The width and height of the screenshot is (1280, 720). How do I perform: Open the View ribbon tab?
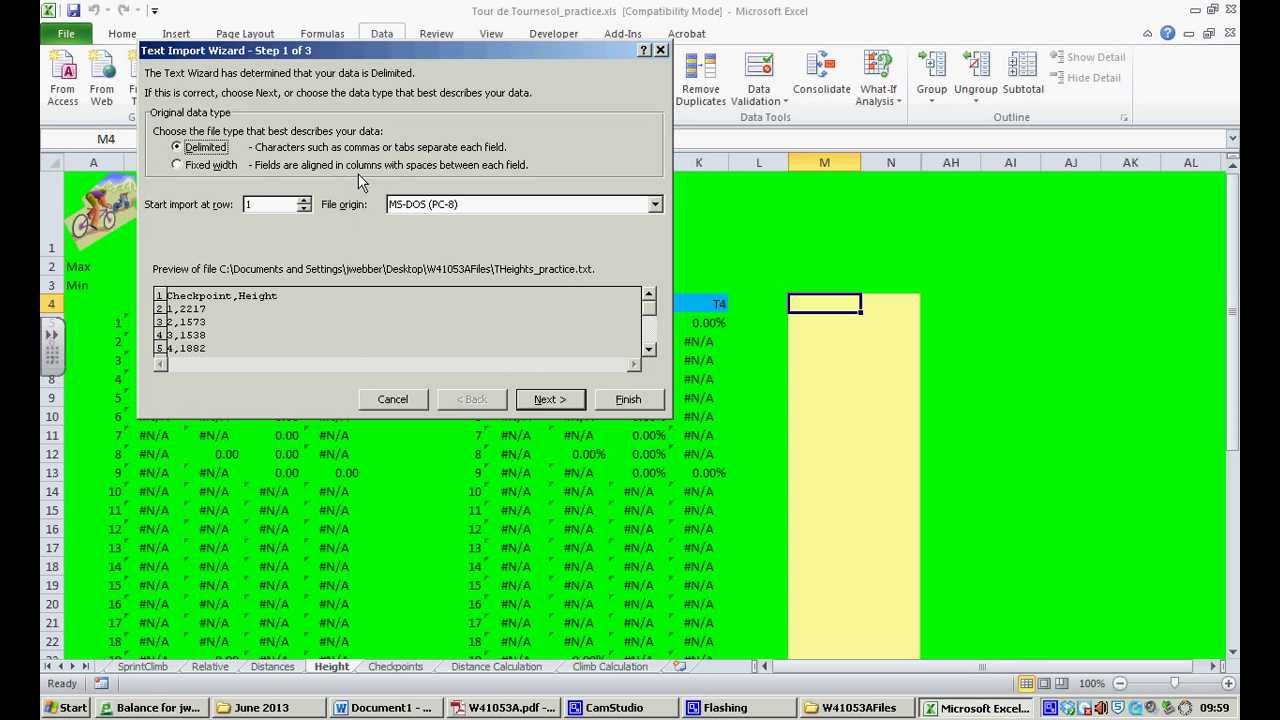491,34
